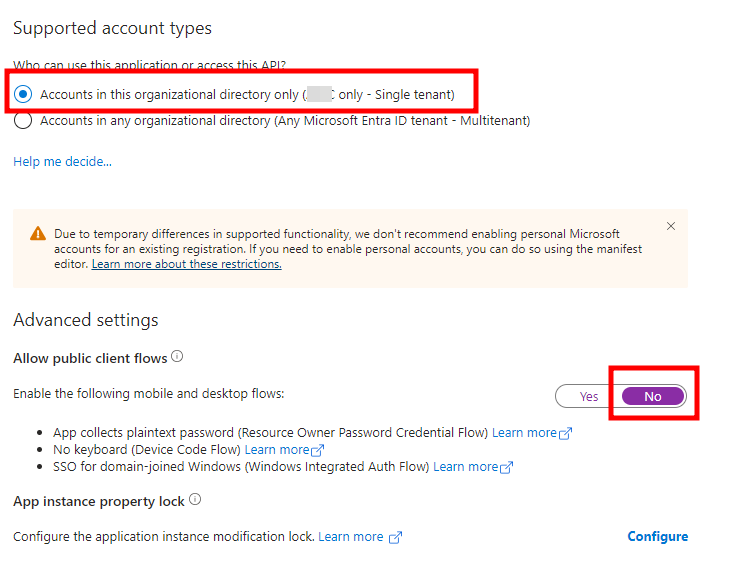The height and width of the screenshot is (570, 745).
Task: Open Learn more for Device Code Flow
Action: click(276, 450)
